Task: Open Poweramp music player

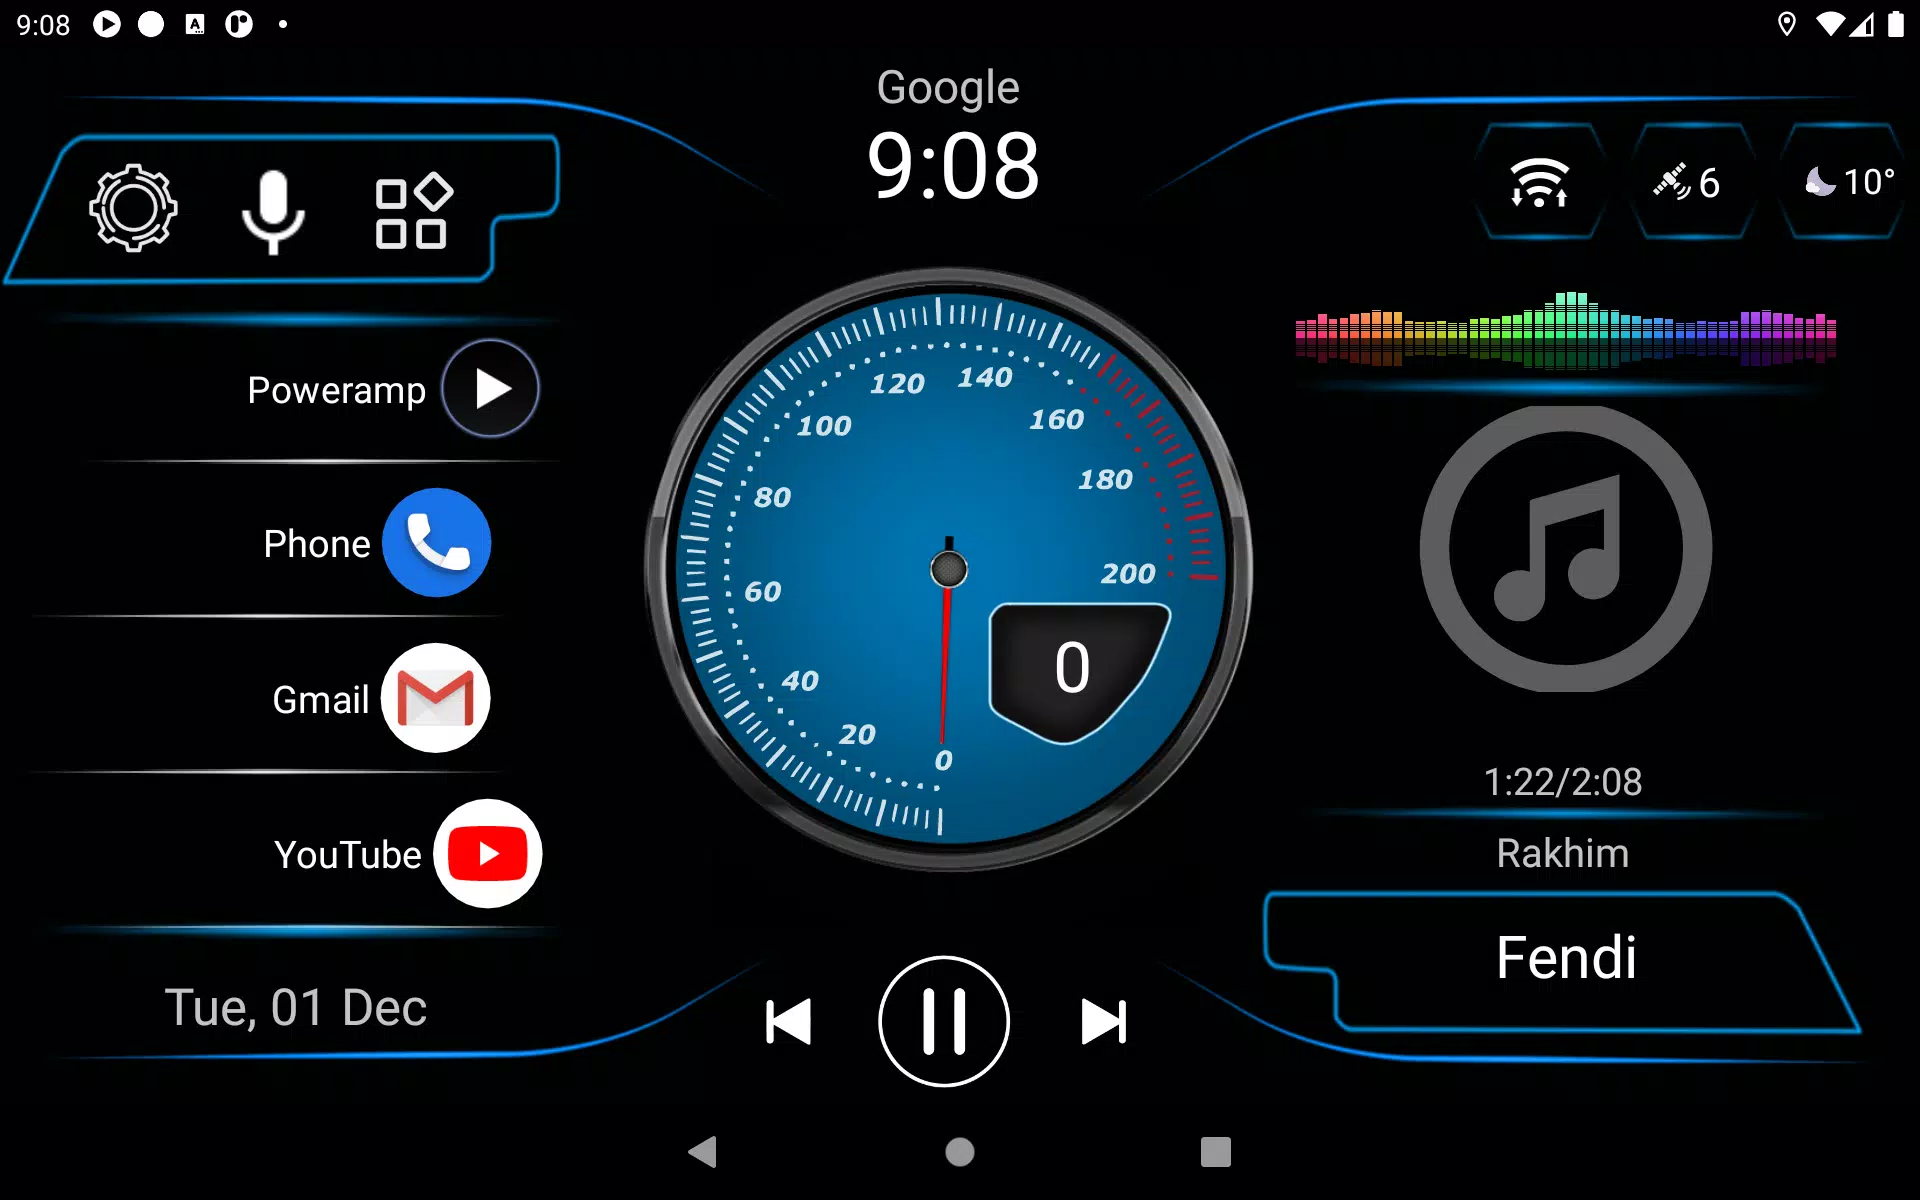Action: click(487, 388)
